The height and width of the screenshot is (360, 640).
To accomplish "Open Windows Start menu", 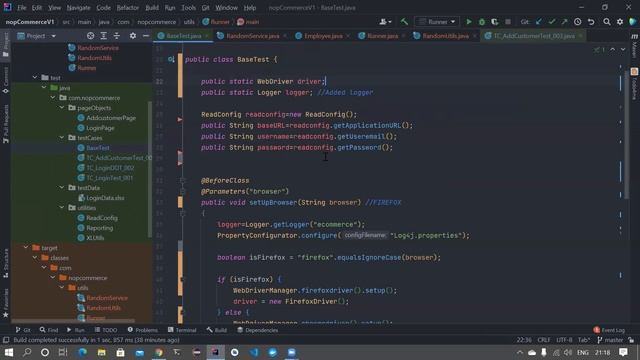I will click(8, 352).
